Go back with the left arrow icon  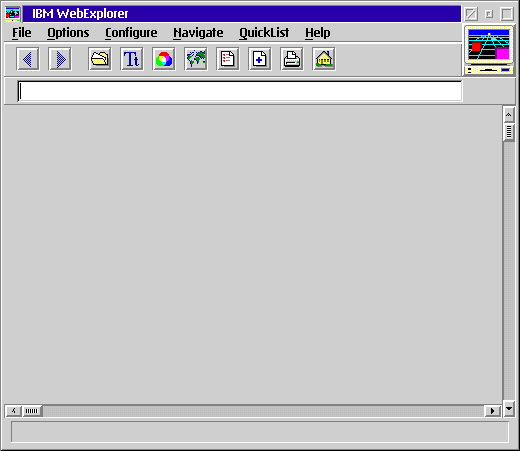tap(28, 59)
